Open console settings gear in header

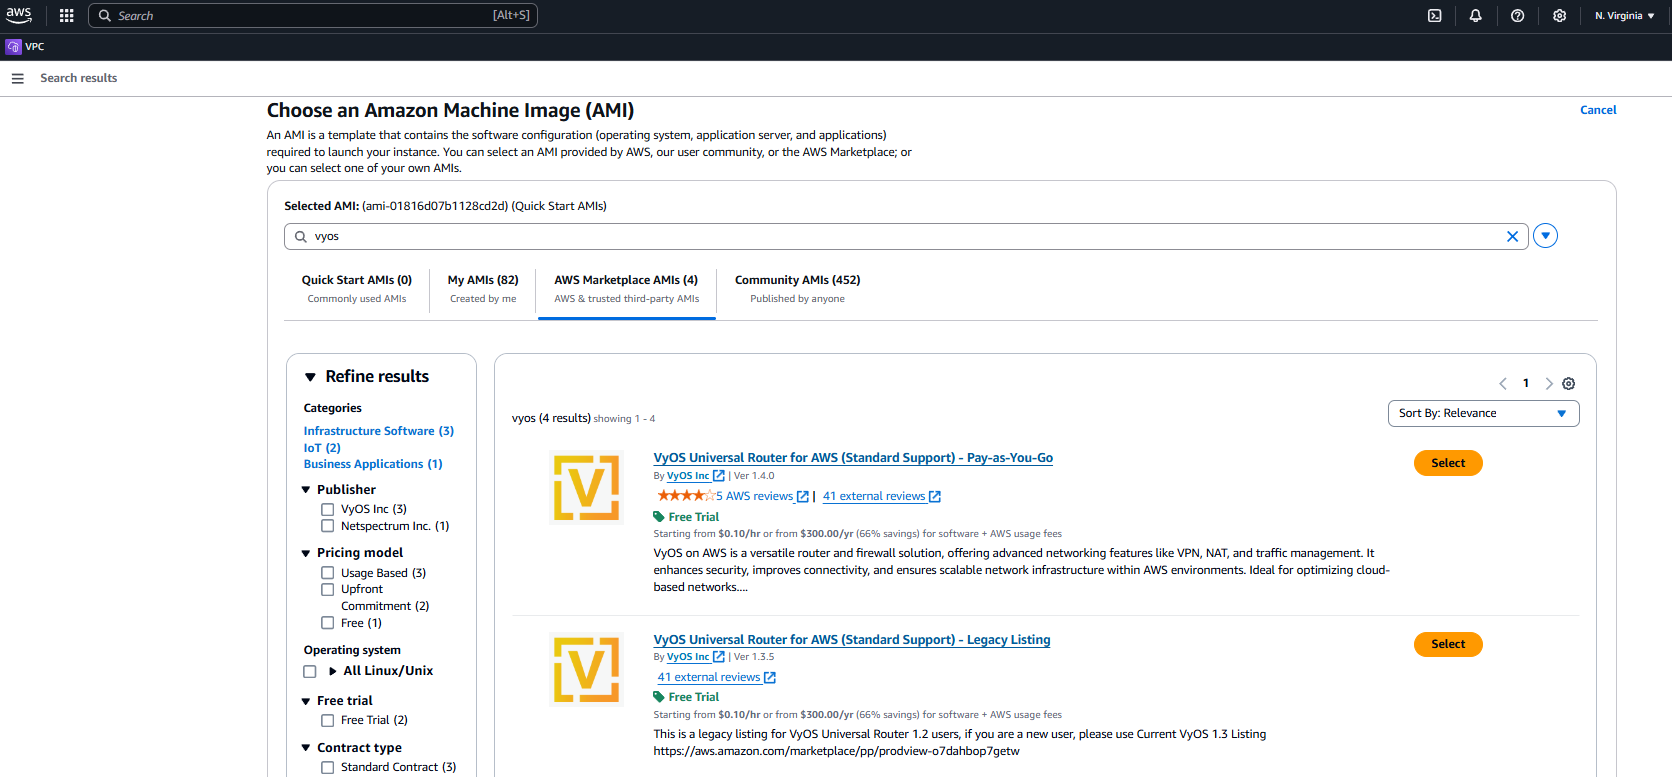(x=1559, y=16)
